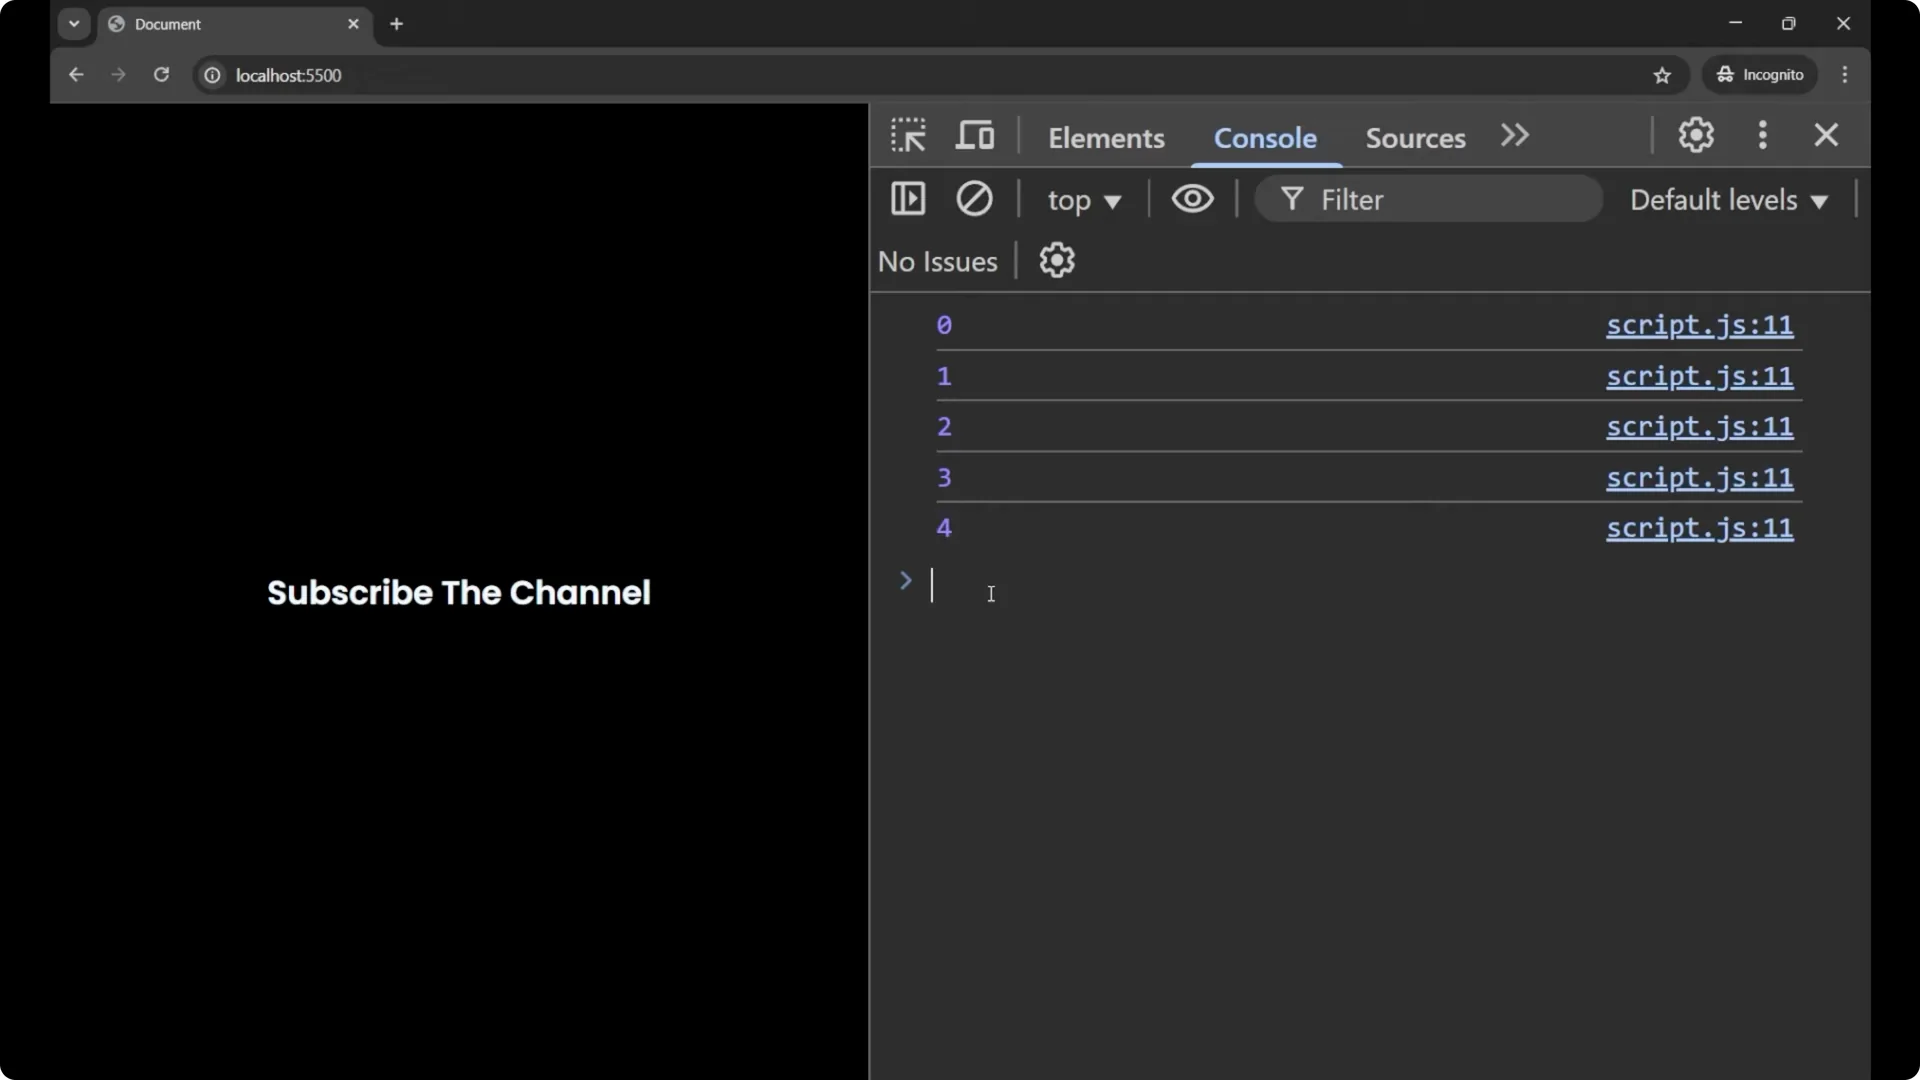
Task: Open tab search dropdown in title bar
Action: point(74,23)
